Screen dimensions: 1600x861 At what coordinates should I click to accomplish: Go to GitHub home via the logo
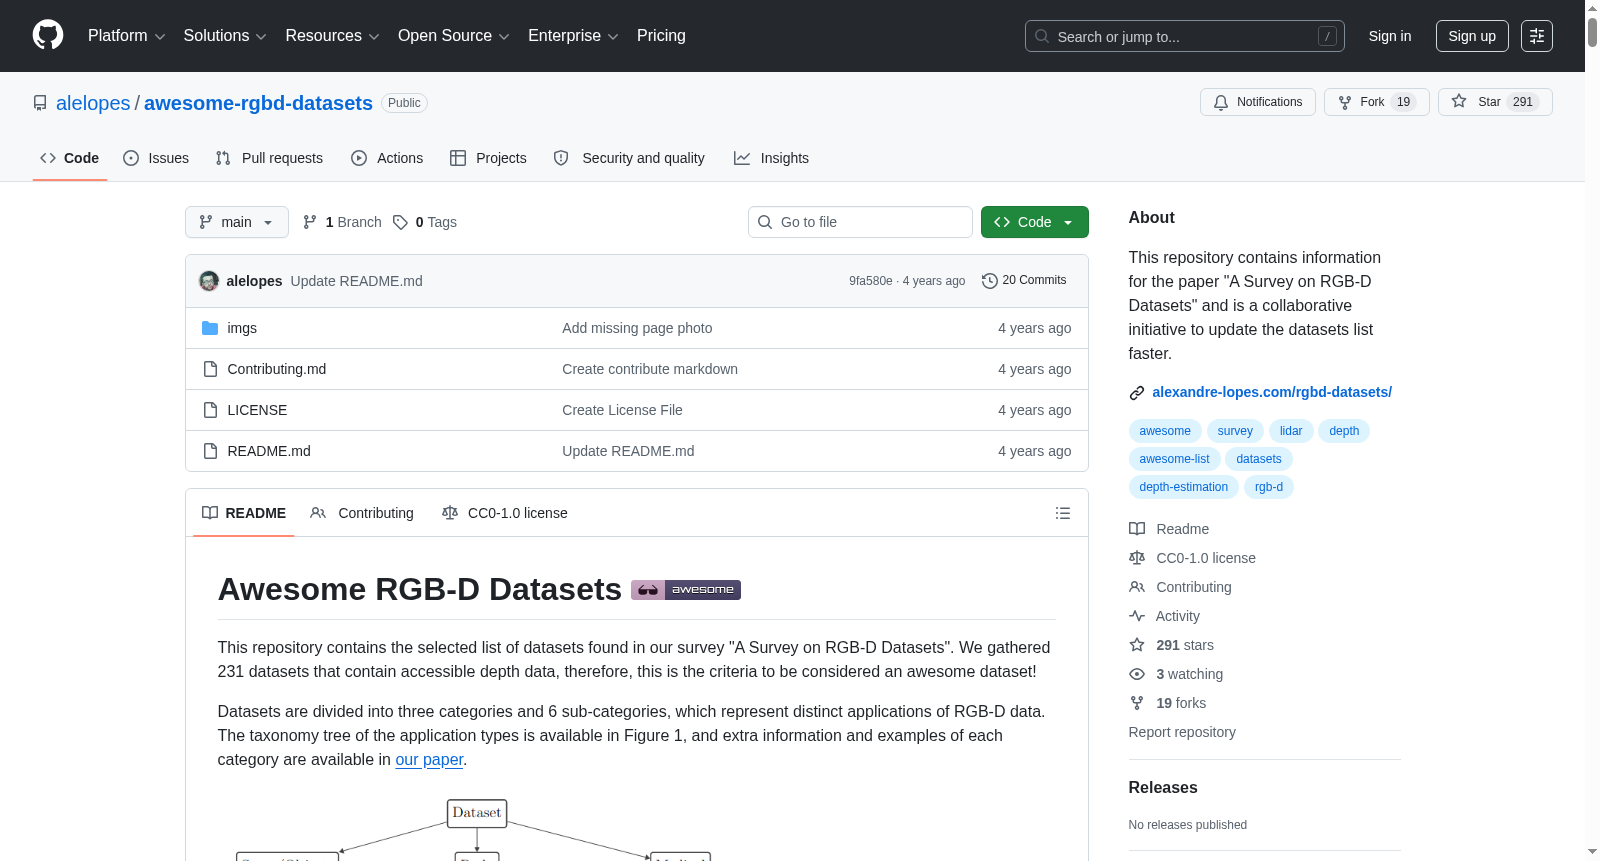(48, 35)
